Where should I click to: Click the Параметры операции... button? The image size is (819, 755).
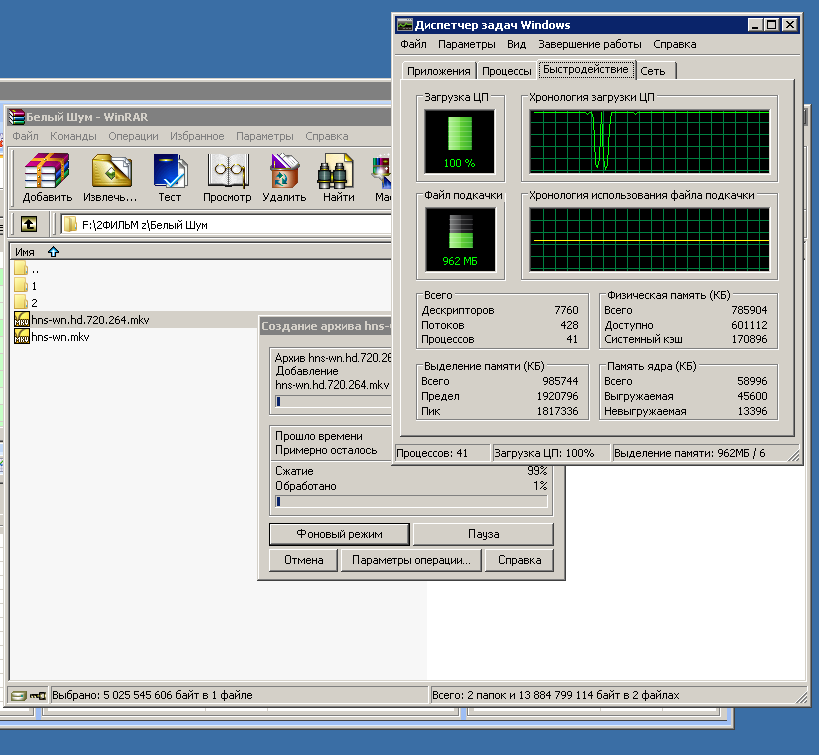[x=410, y=560]
